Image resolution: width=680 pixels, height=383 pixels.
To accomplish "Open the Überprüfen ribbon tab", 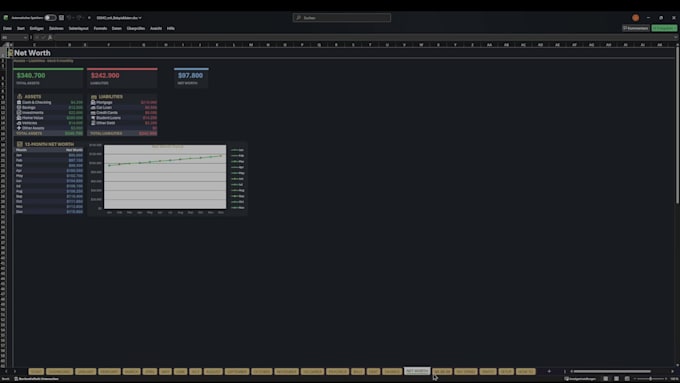I will 136,28.
